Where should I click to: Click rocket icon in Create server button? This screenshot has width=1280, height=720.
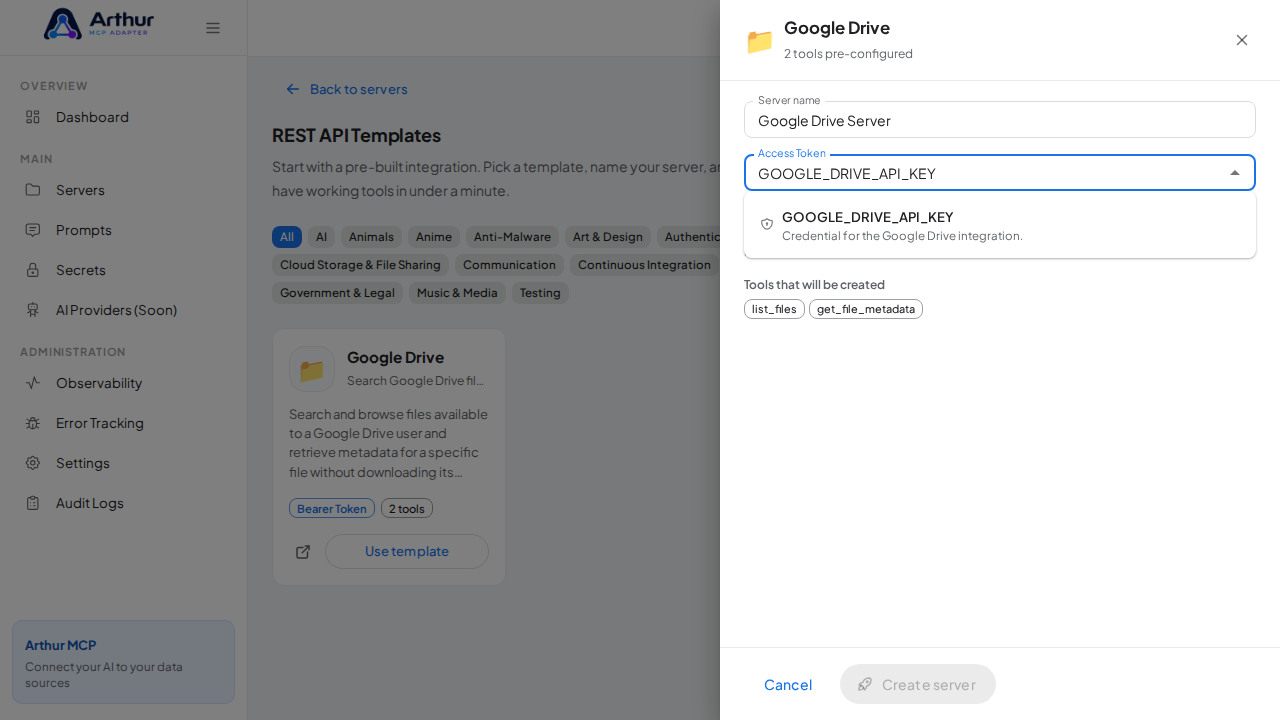pos(865,684)
